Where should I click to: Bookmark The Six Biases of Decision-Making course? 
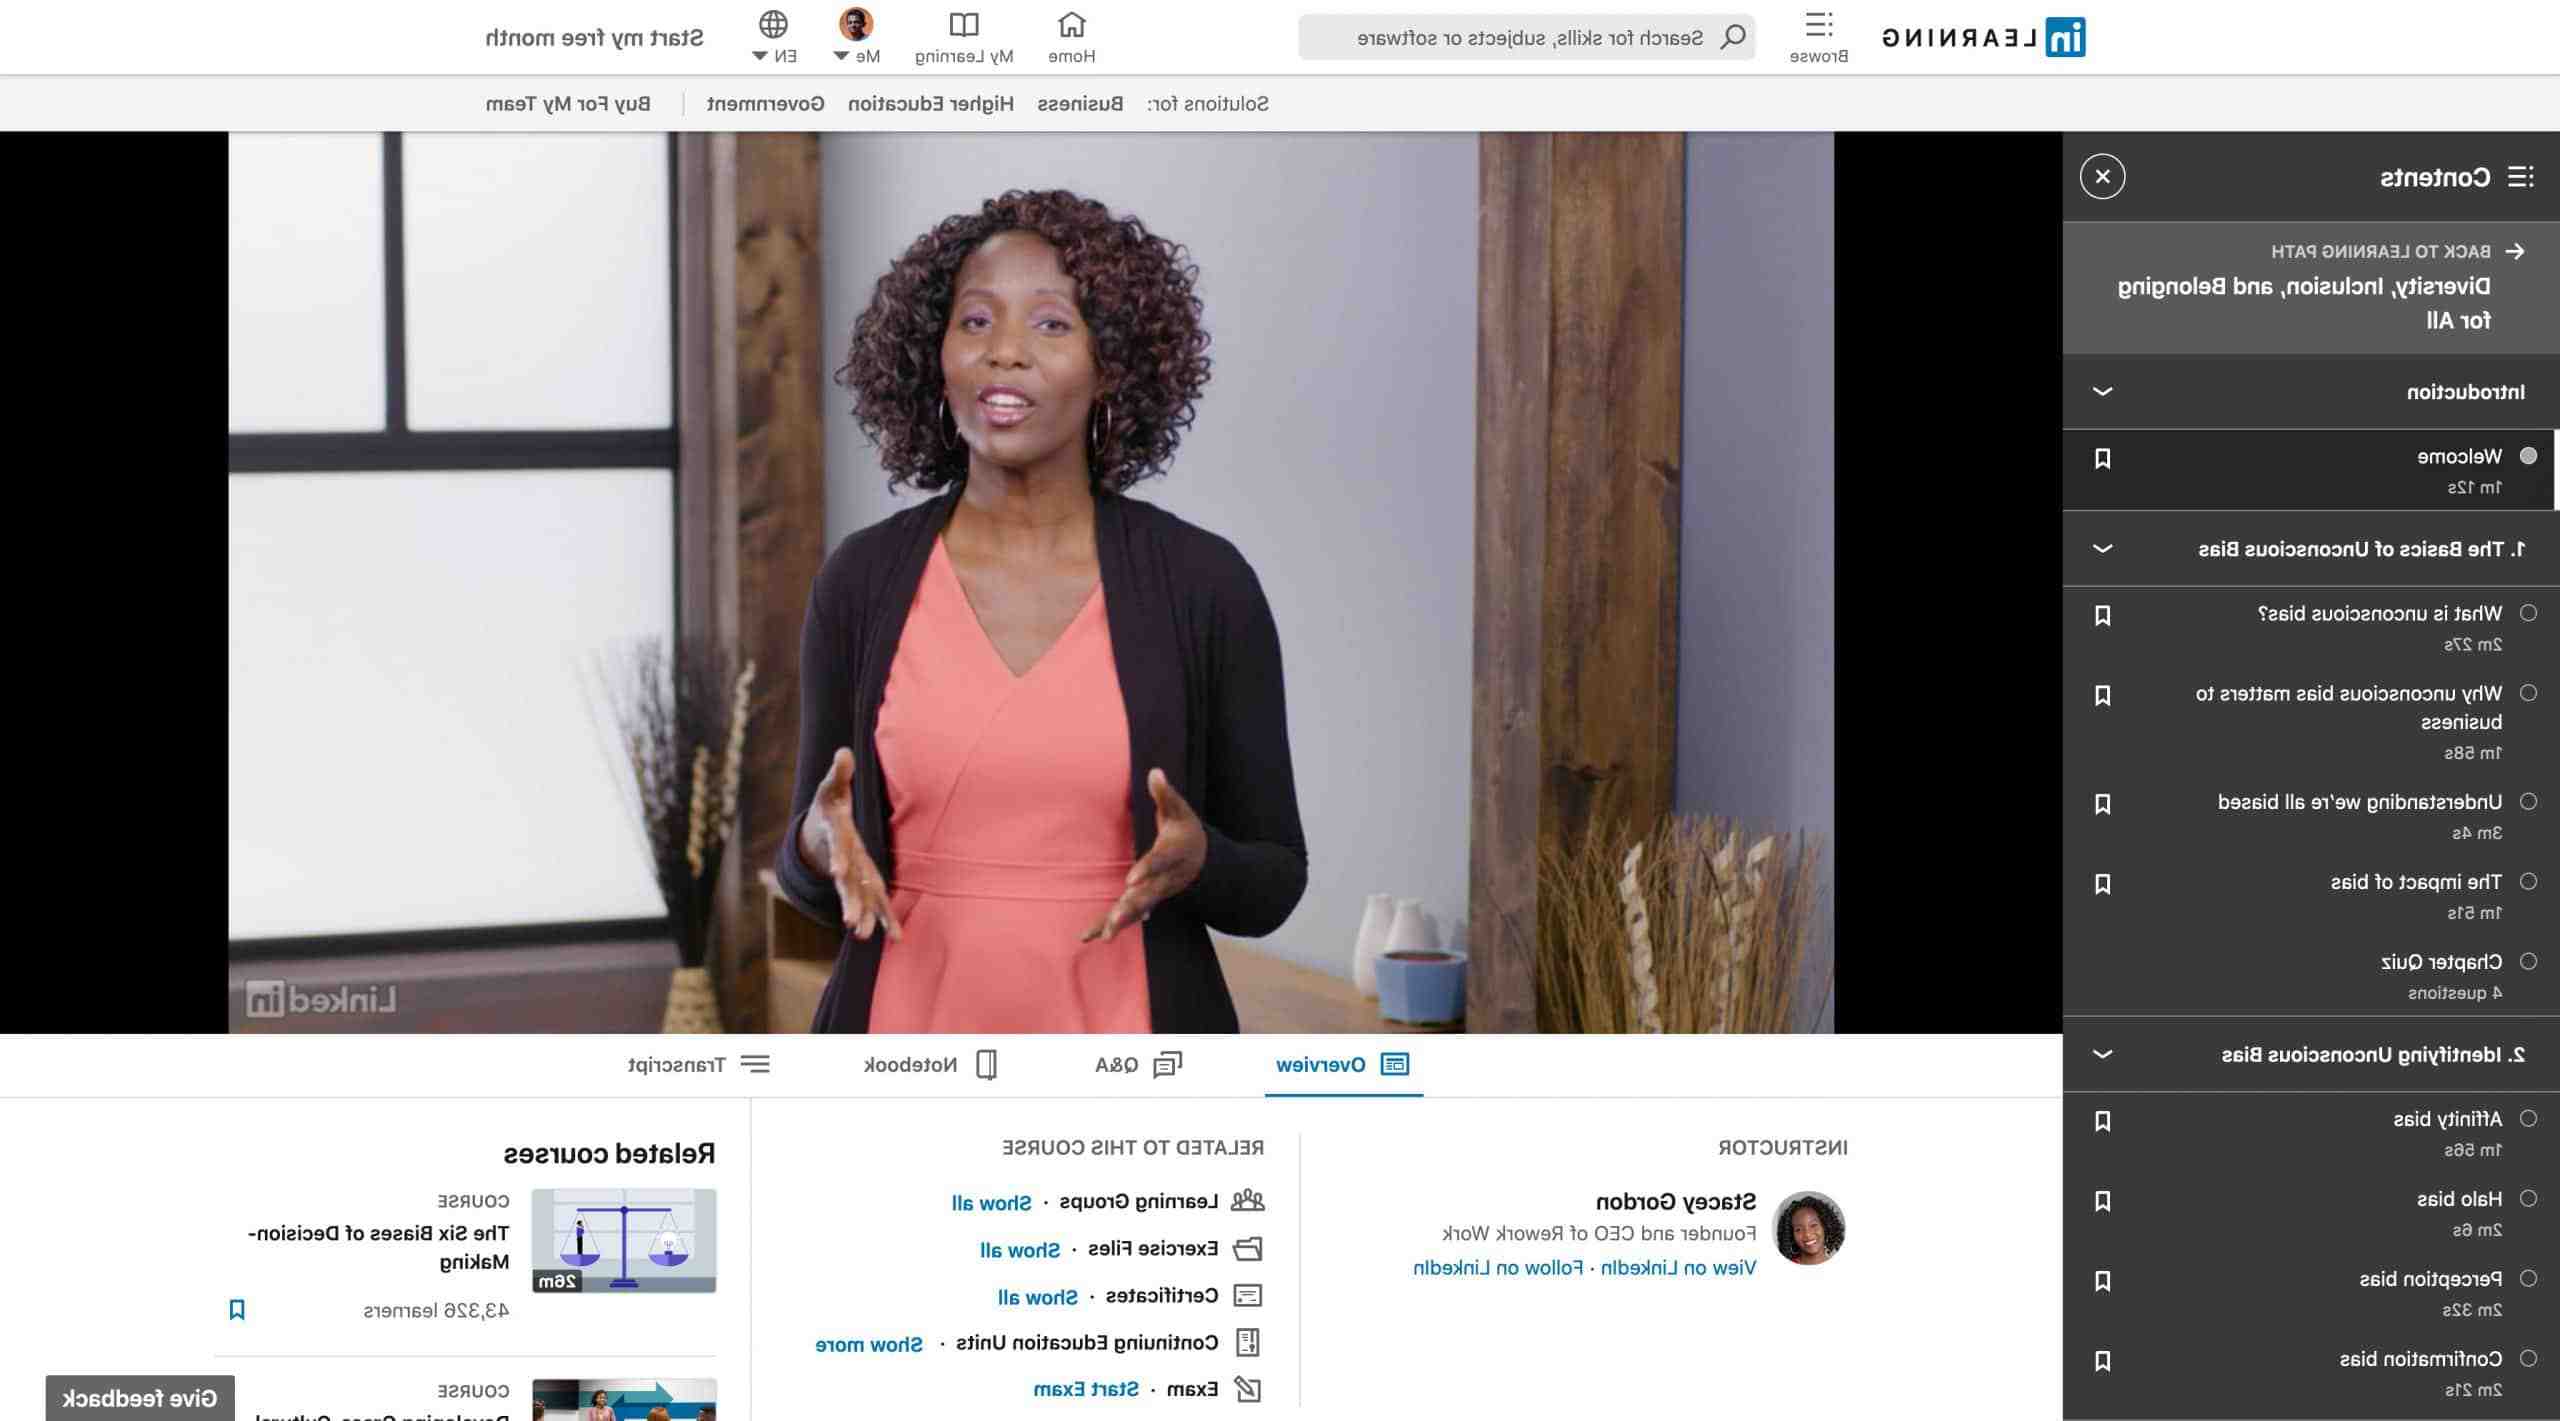pos(237,1309)
